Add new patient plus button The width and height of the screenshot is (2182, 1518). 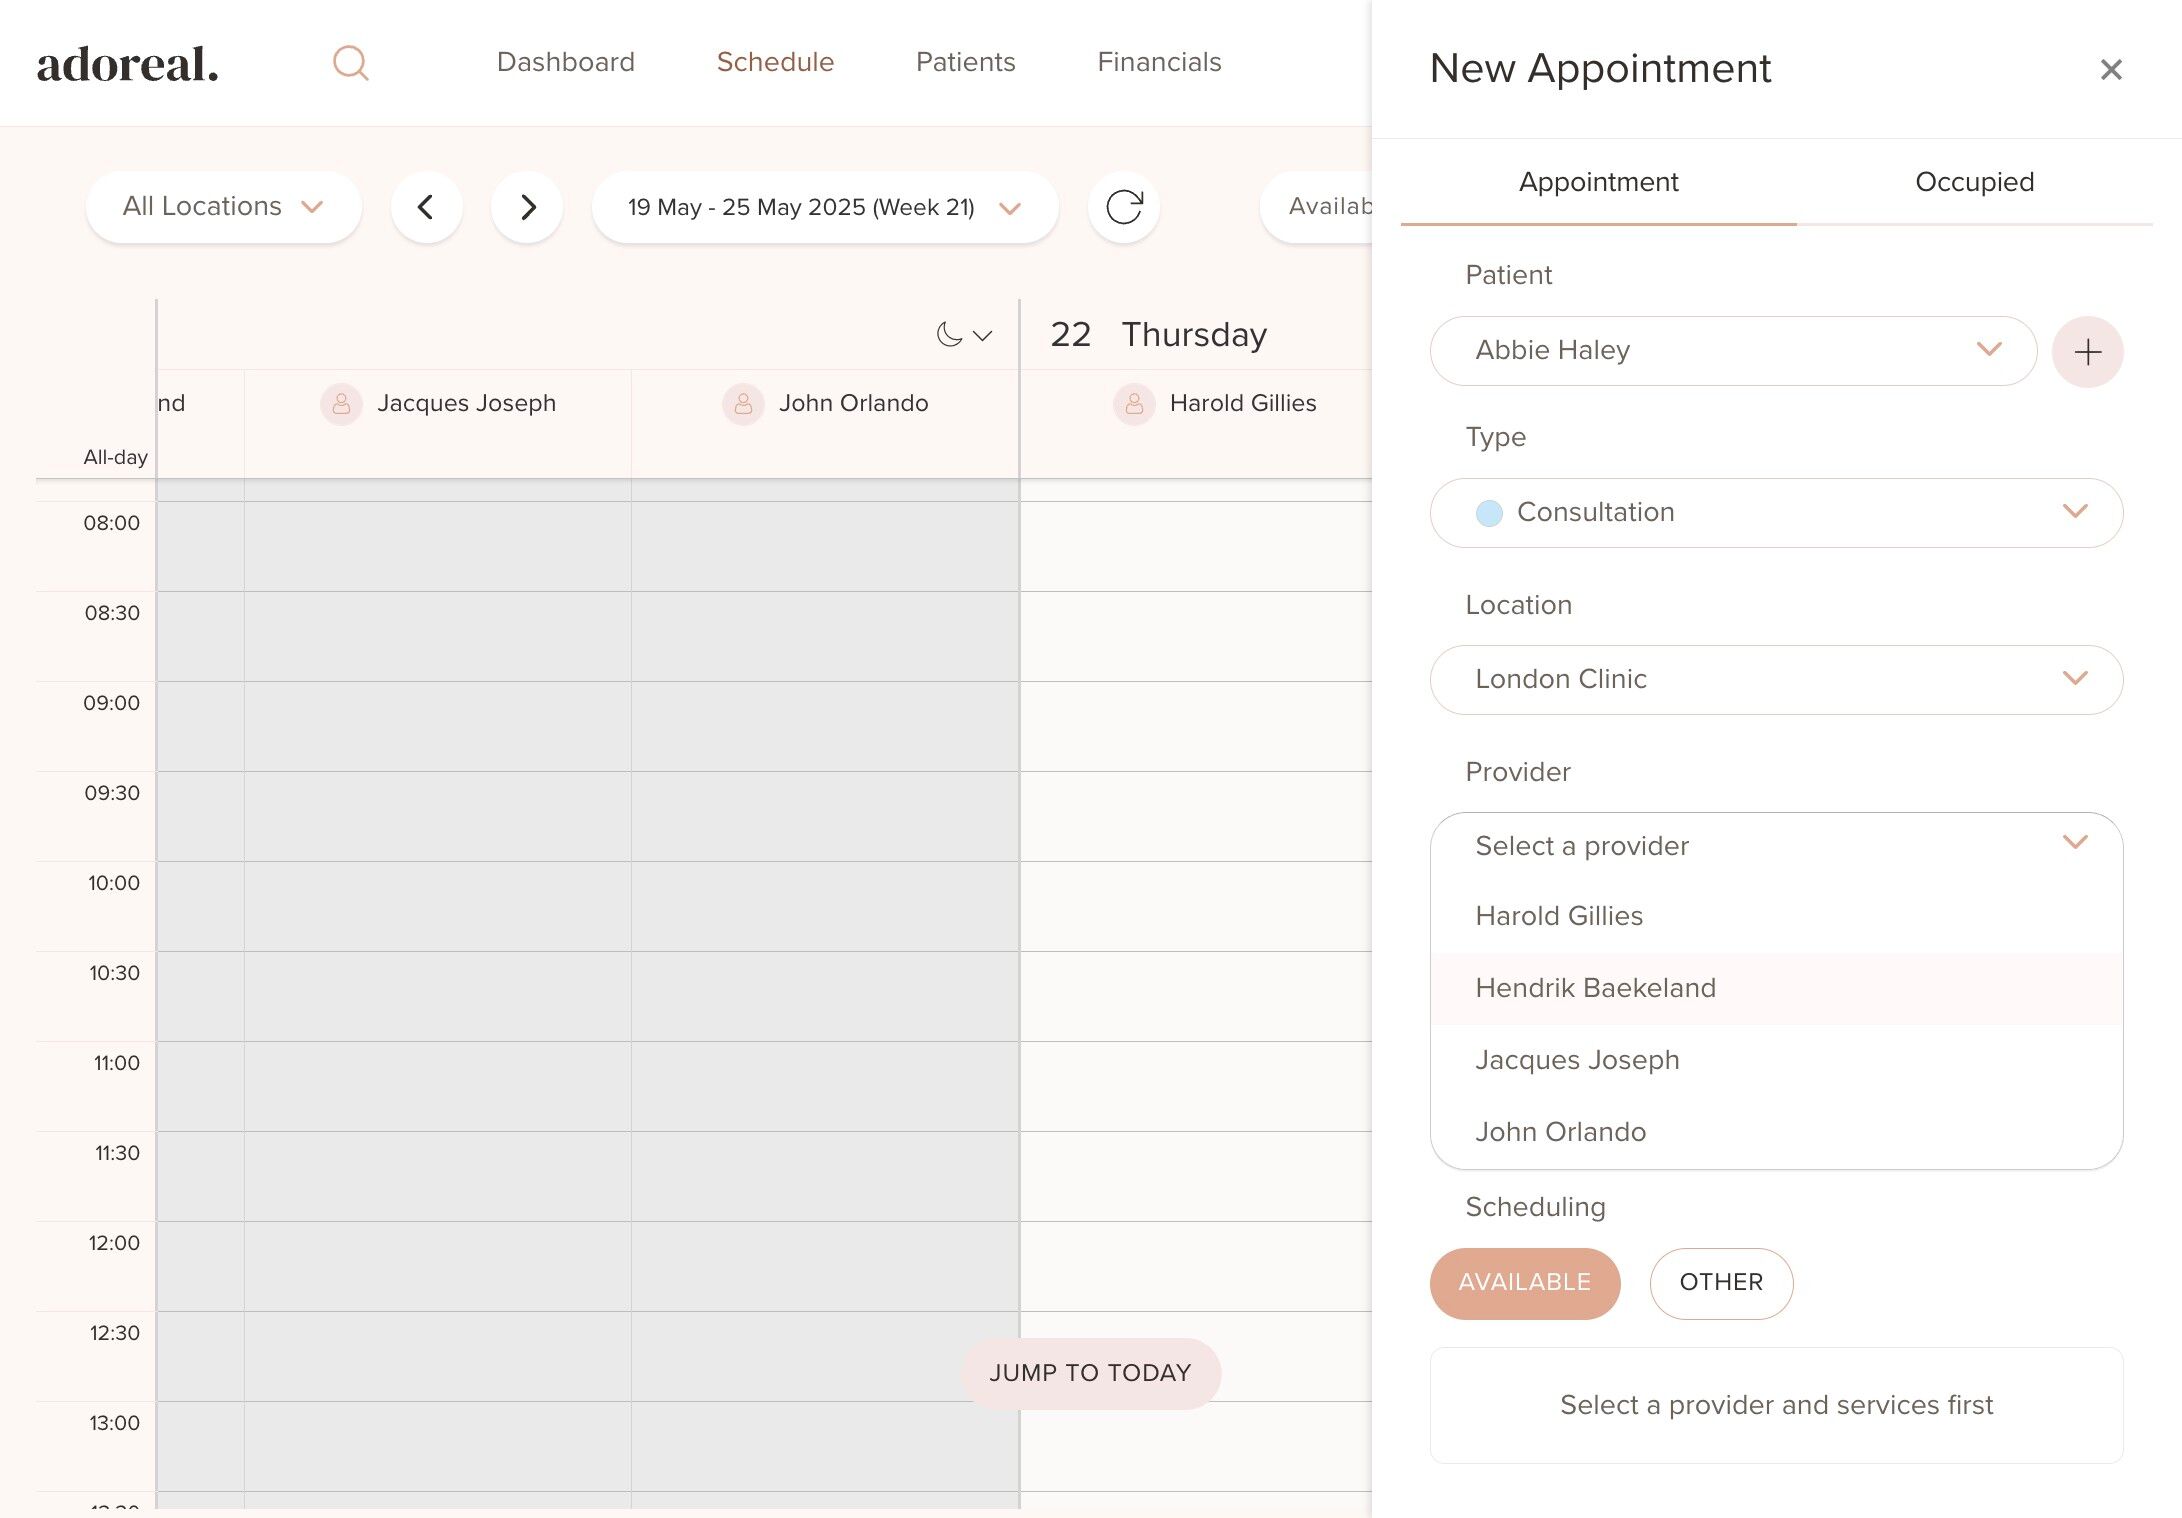(x=2087, y=352)
